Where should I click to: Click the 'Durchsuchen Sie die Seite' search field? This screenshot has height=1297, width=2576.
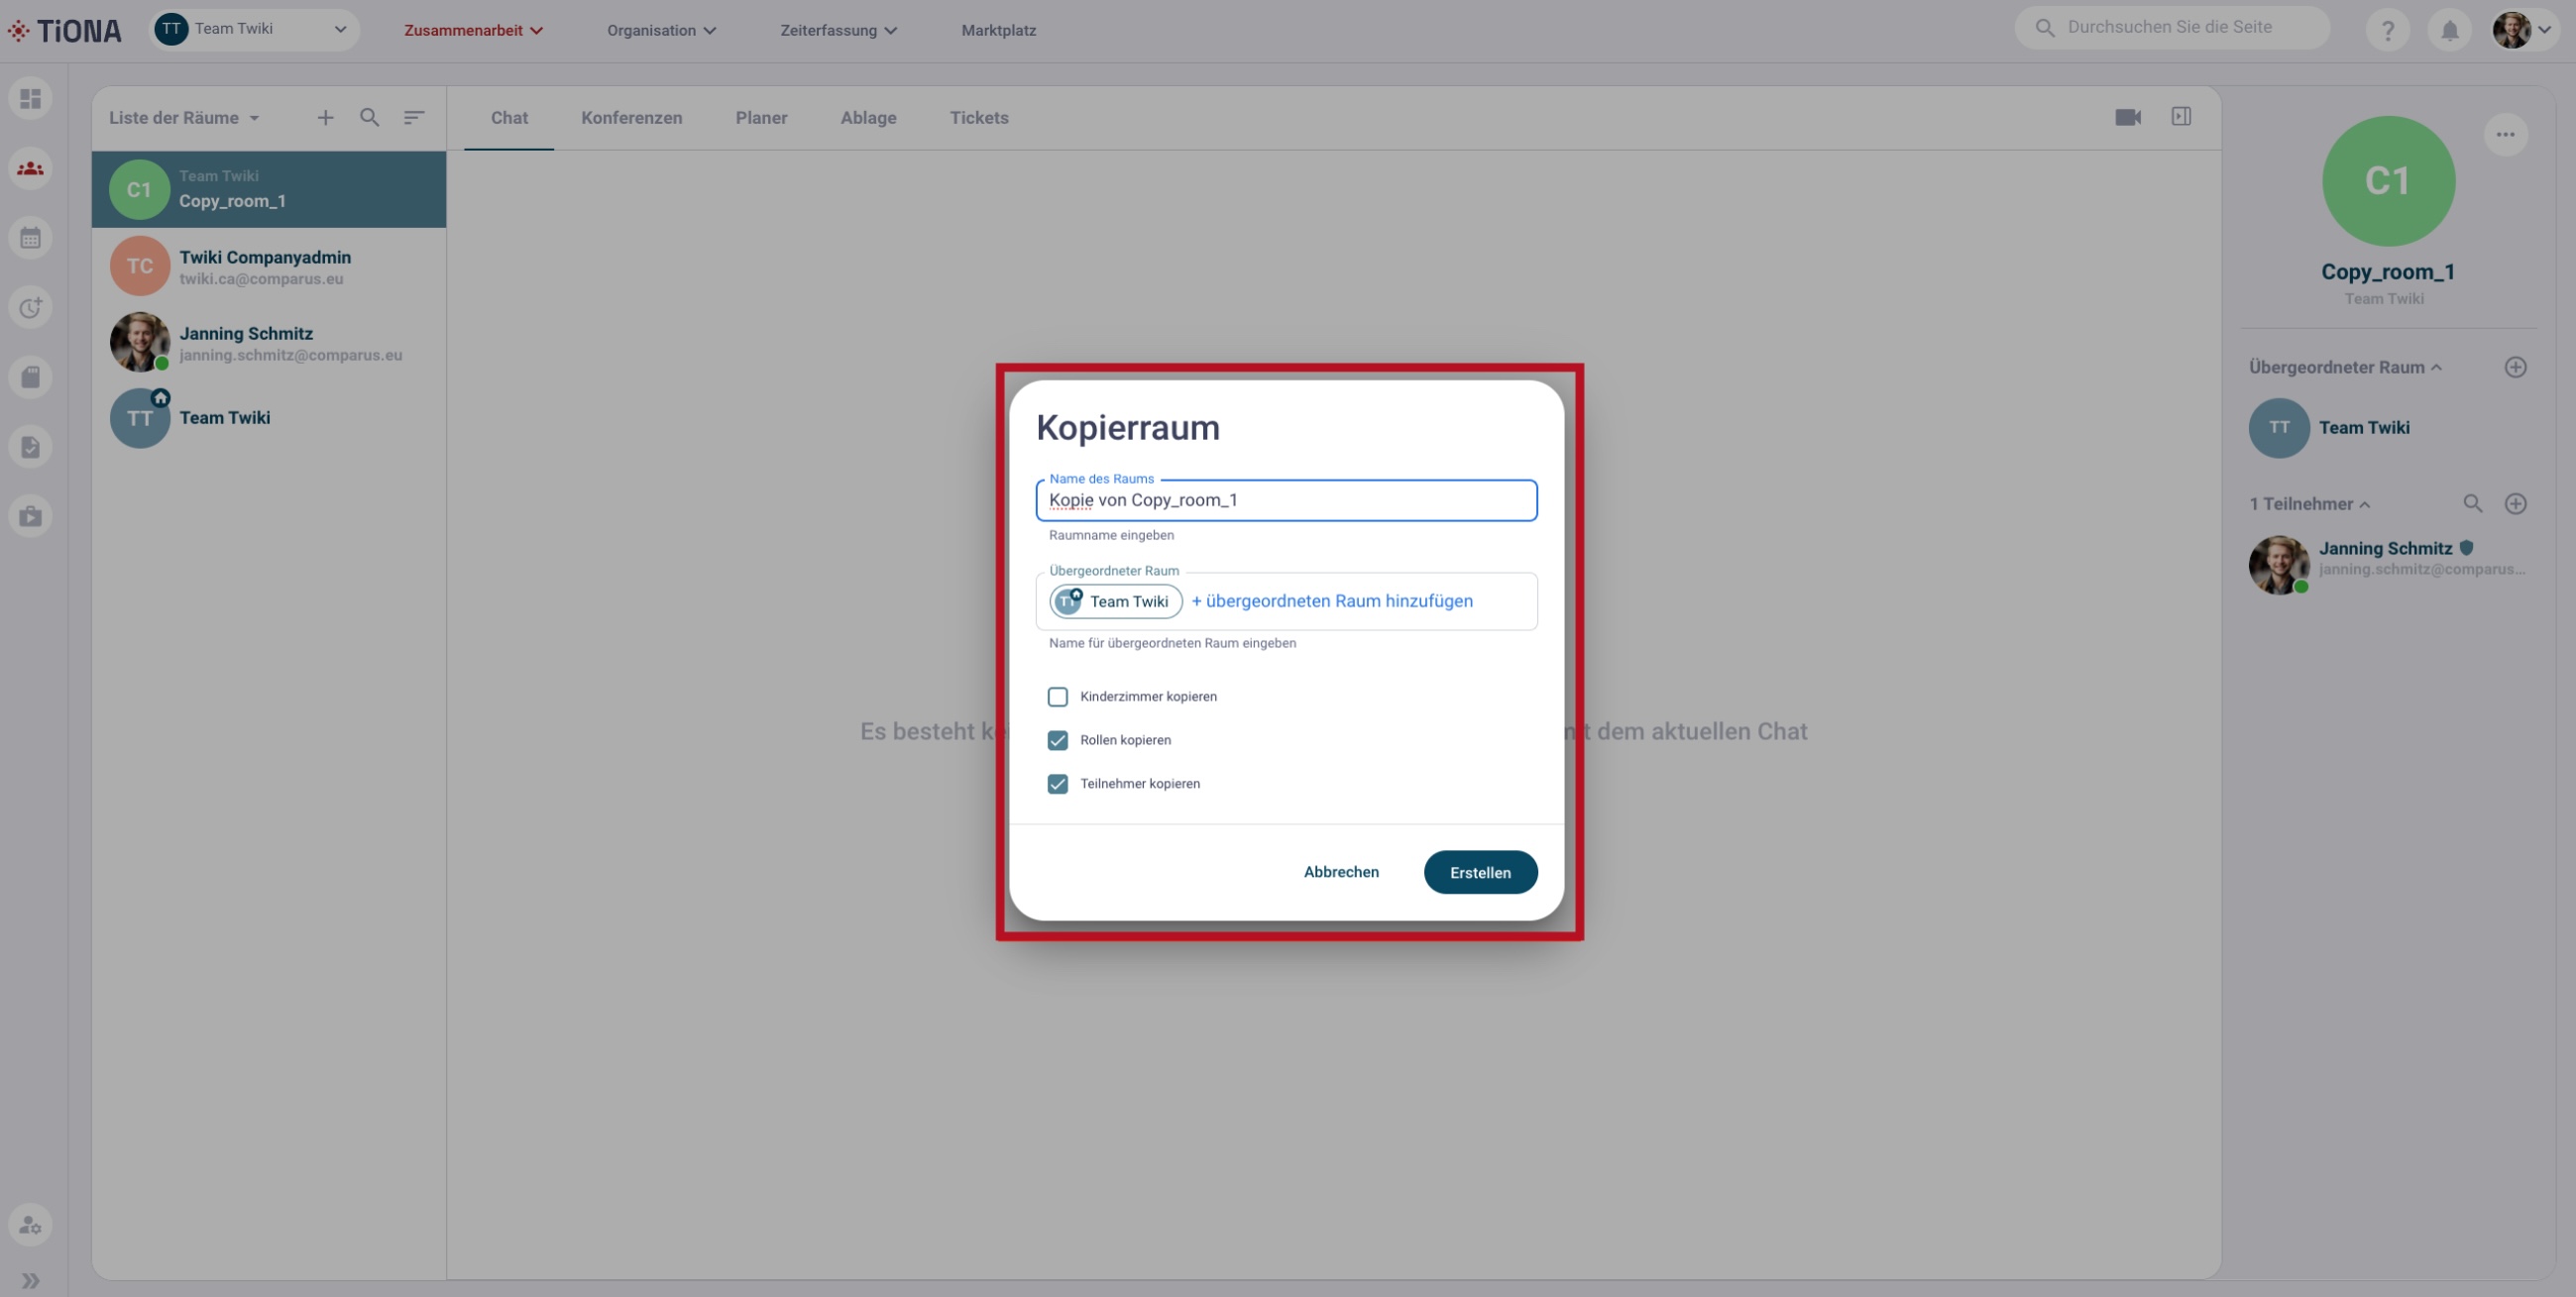coord(2172,28)
